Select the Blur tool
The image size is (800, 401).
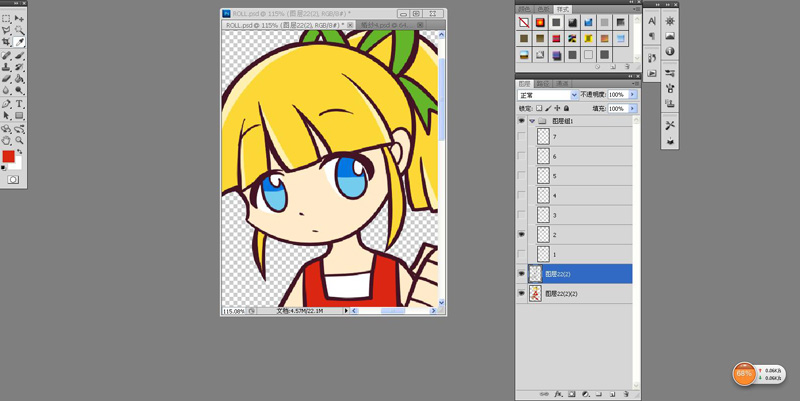[x=6, y=91]
